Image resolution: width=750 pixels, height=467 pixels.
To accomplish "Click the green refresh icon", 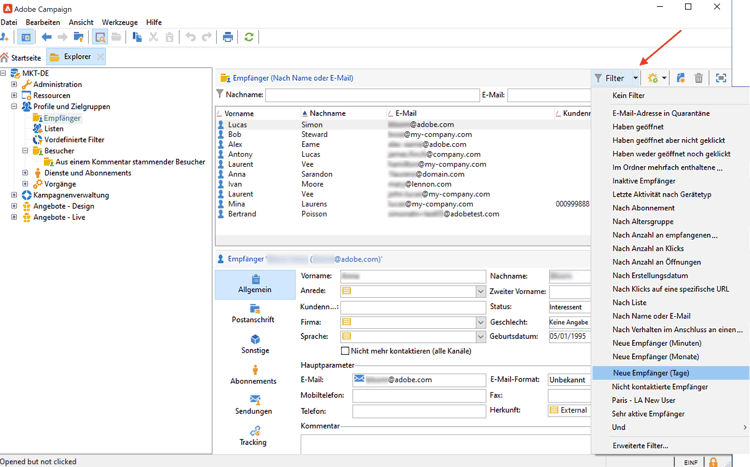I will (x=249, y=37).
